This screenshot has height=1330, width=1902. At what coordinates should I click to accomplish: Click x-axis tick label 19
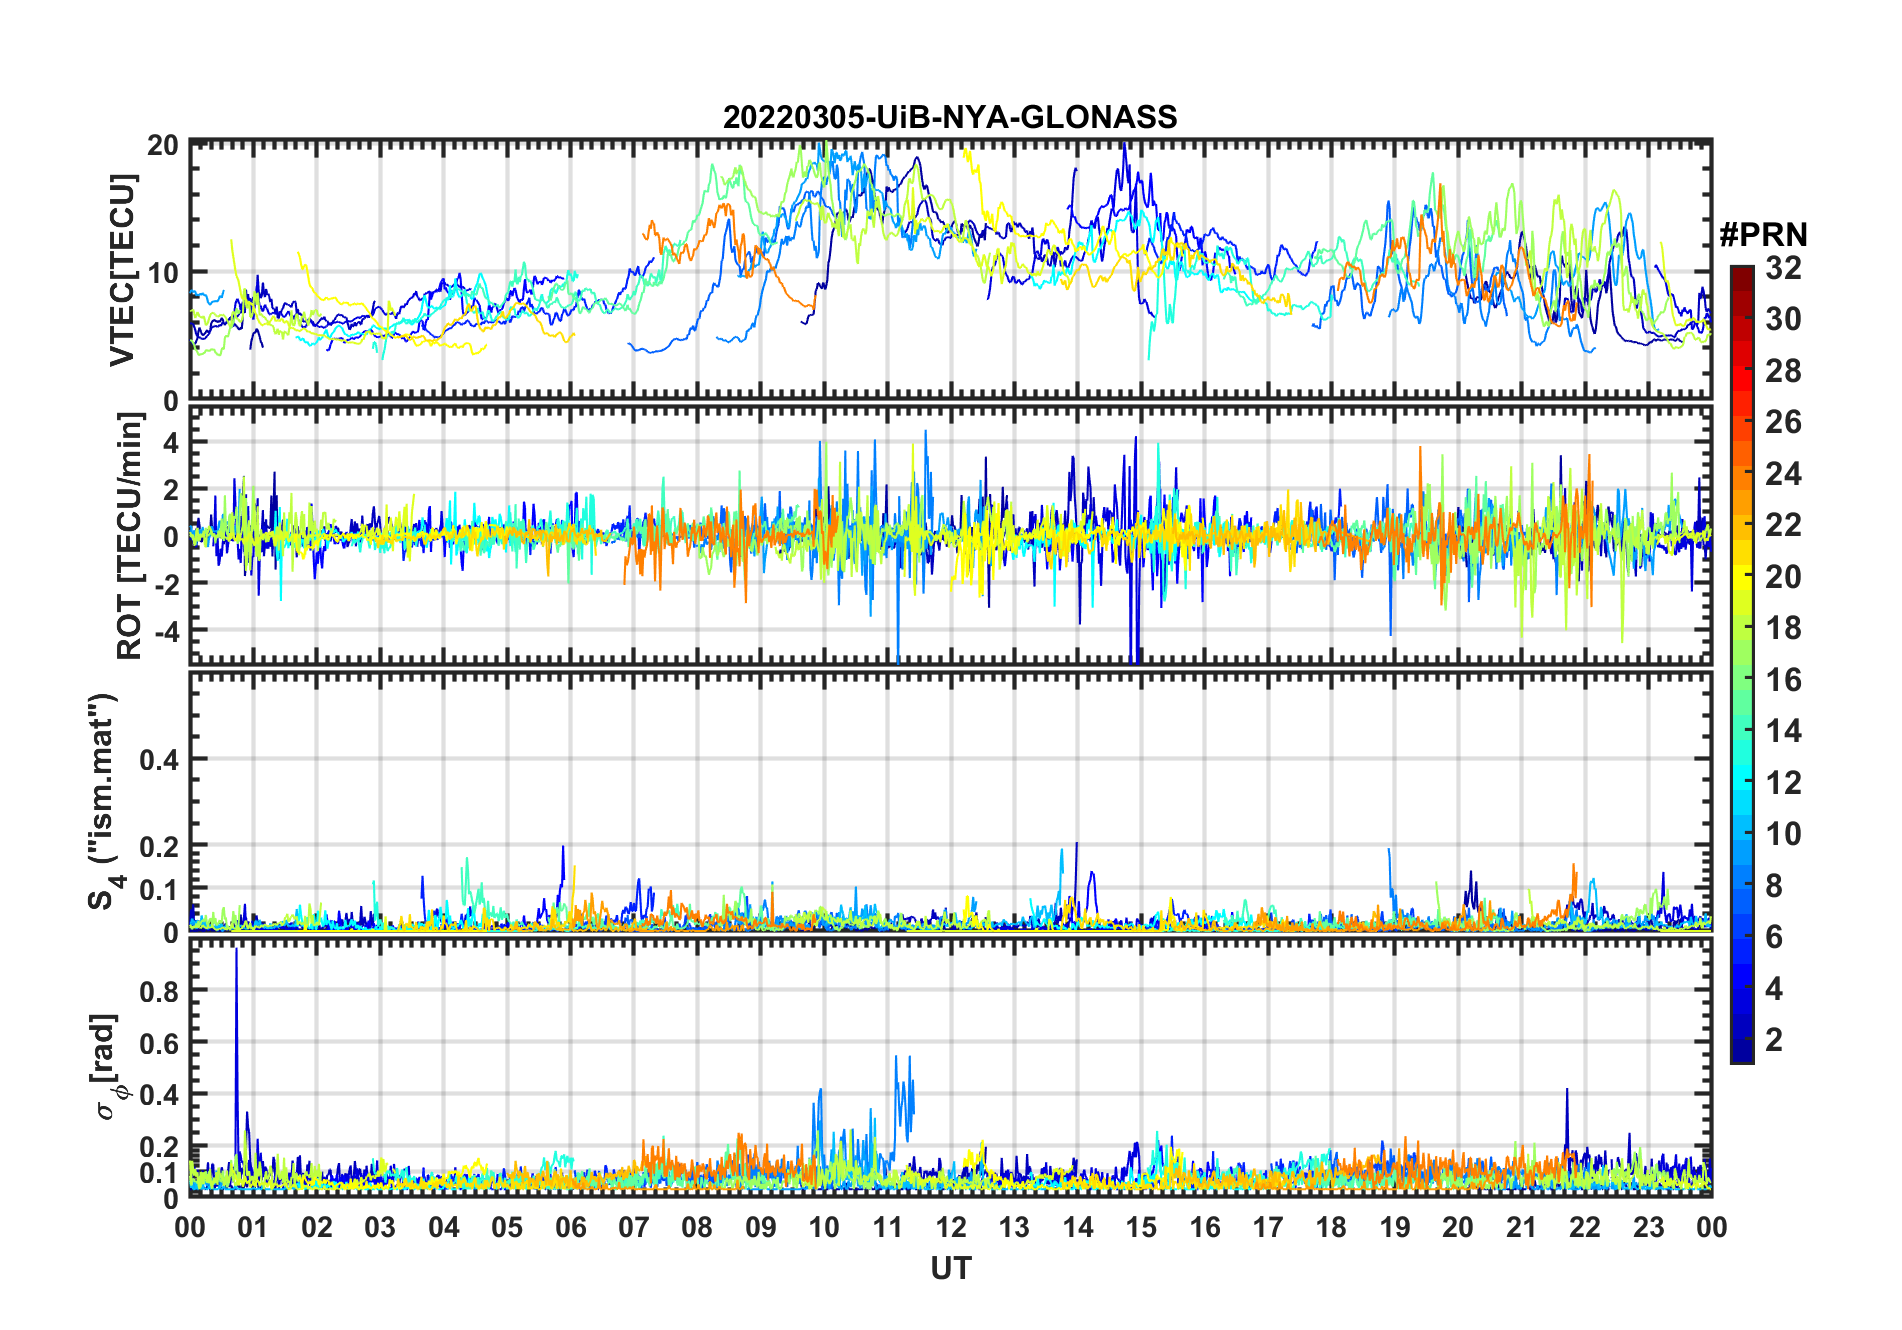pos(1395,1228)
